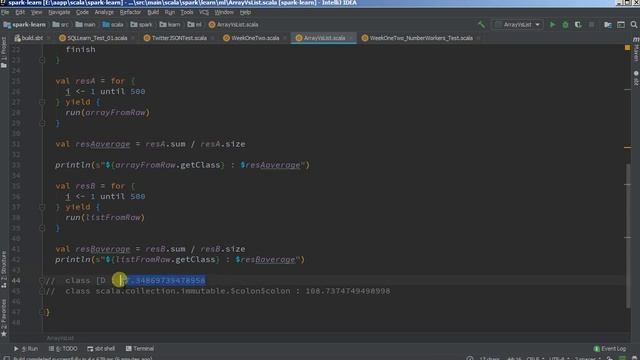Click the inspection warning indicator square

(x=627, y=48)
